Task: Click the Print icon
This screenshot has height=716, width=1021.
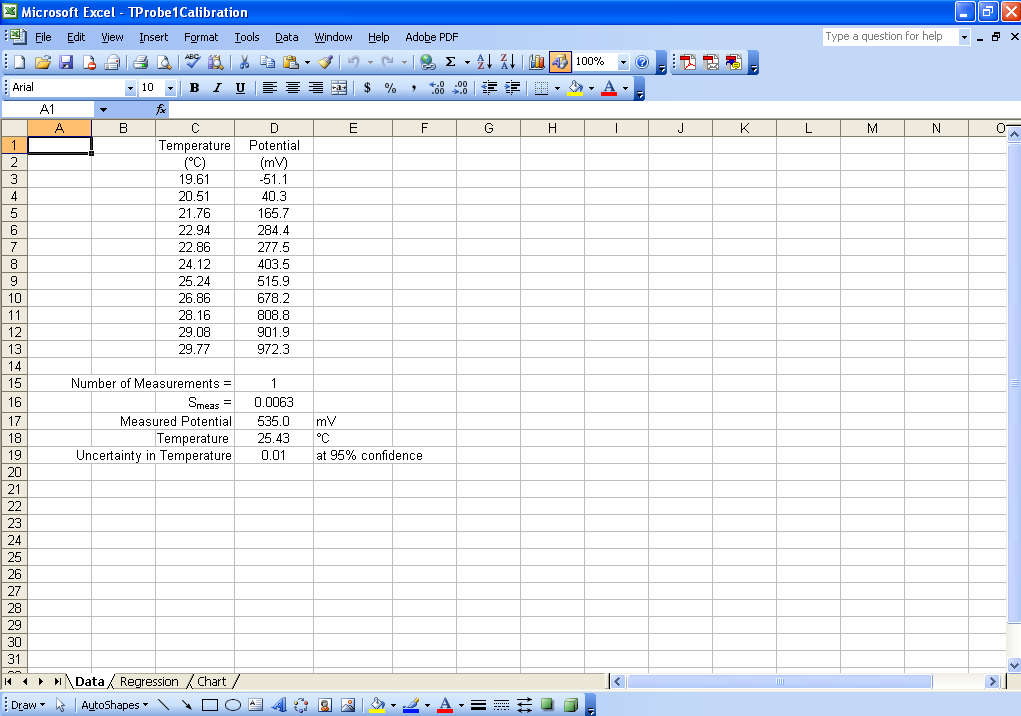Action: 140,62
